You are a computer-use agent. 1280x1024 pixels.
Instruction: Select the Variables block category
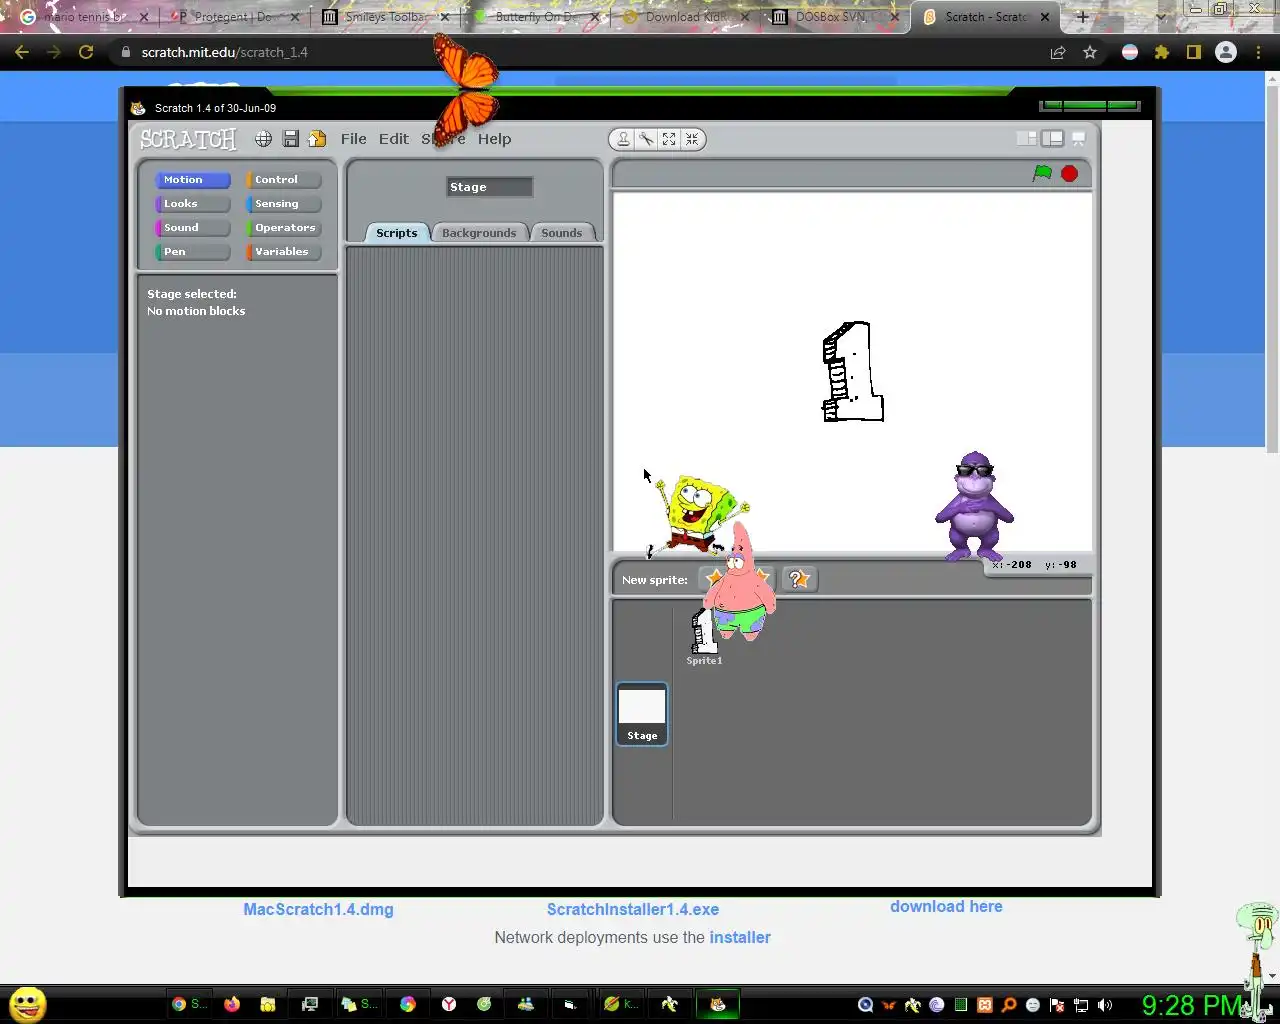(283, 252)
